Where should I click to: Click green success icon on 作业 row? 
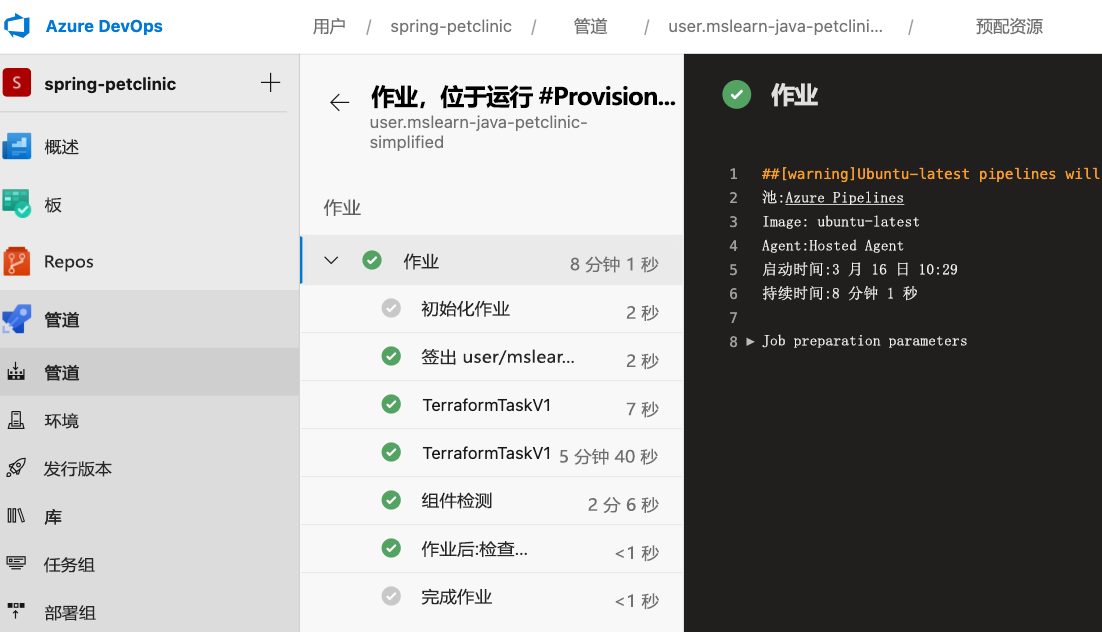tap(372, 261)
